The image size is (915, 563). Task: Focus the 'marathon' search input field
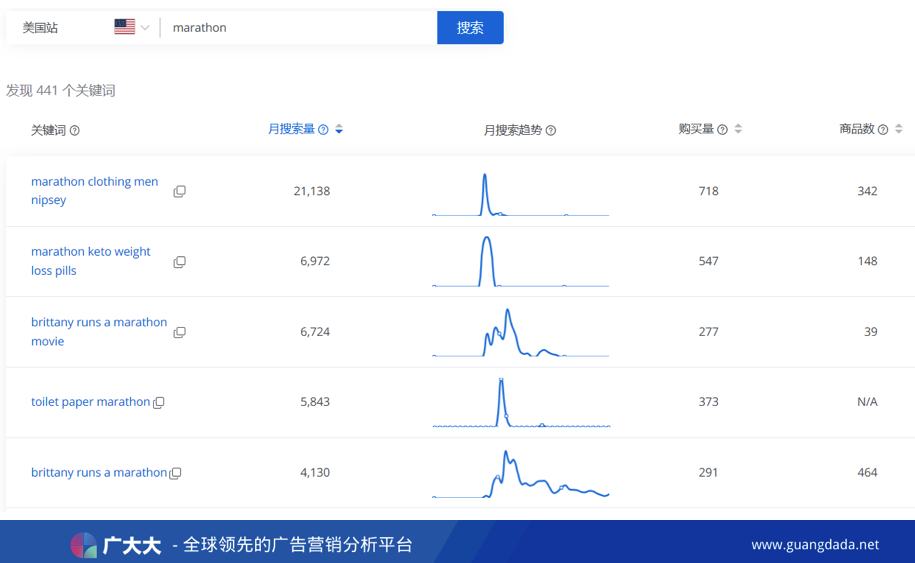pyautogui.click(x=298, y=28)
